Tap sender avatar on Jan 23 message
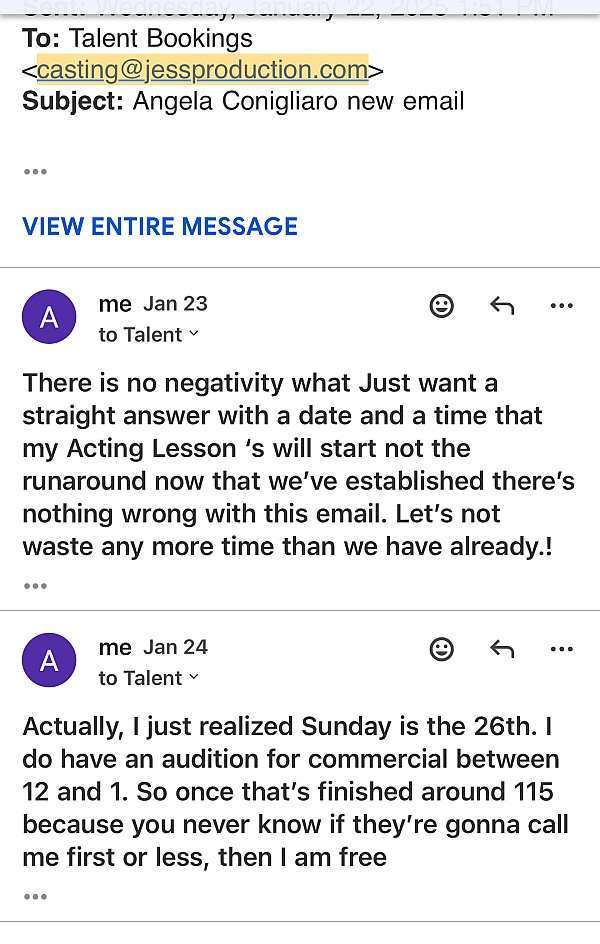The width and height of the screenshot is (600, 944). [49, 317]
